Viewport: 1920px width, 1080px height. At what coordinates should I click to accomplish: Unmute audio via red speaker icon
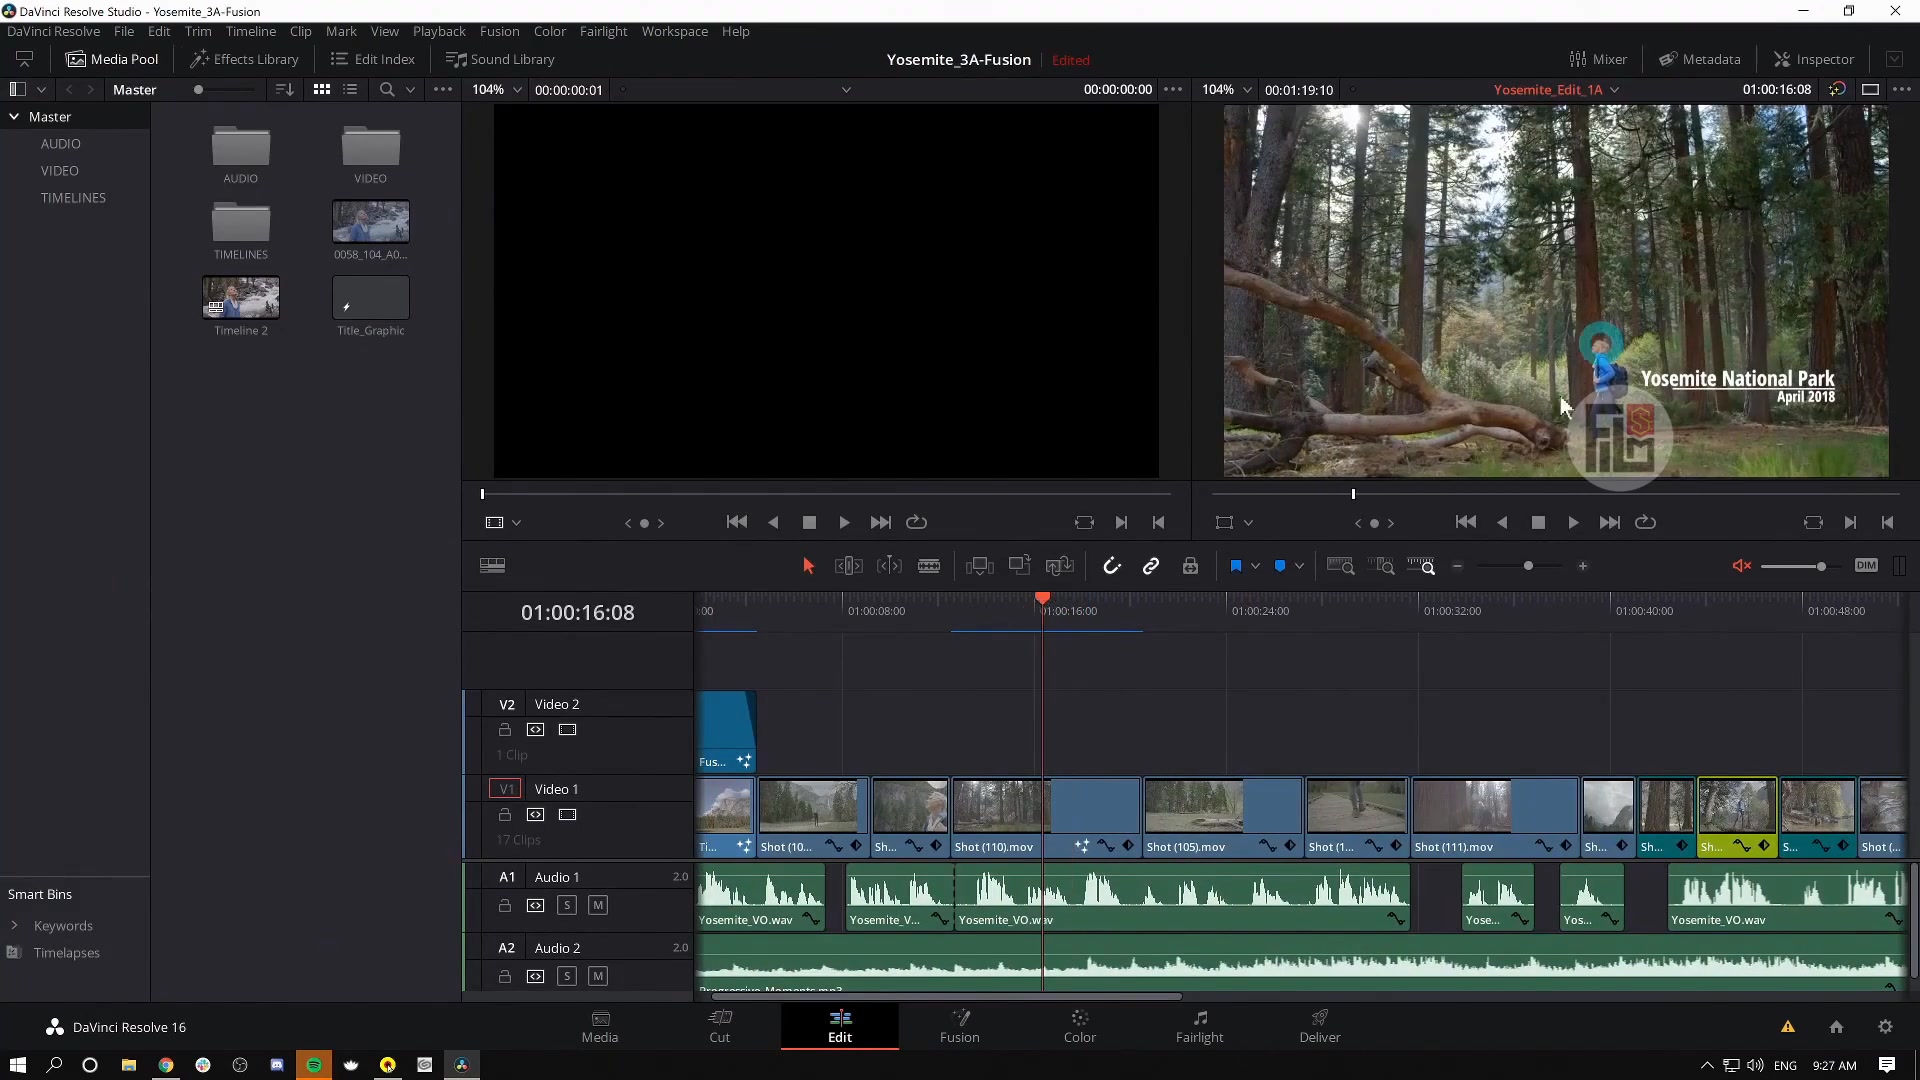[1741, 566]
